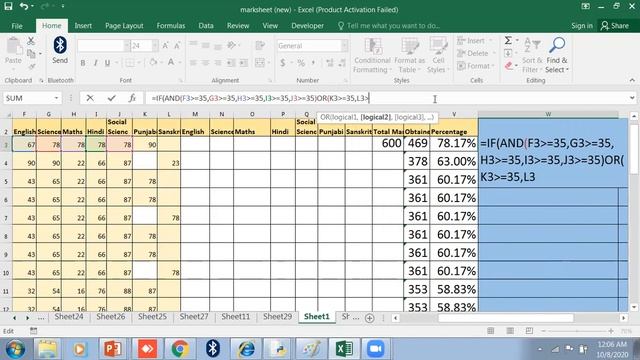Open the font name dropdown

pos(127,46)
